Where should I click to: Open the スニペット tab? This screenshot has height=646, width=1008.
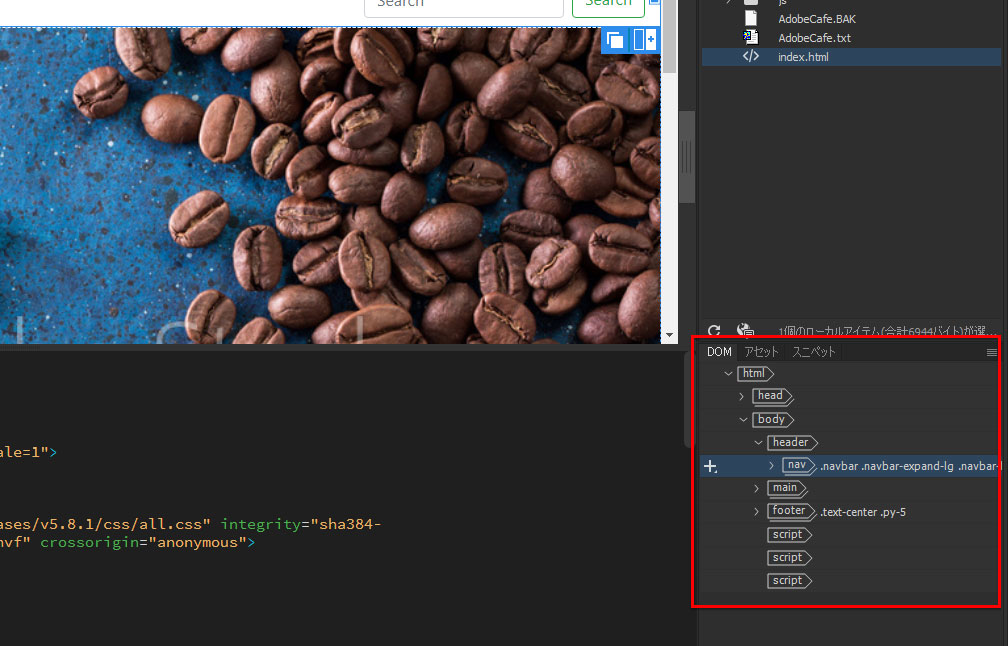tap(814, 352)
